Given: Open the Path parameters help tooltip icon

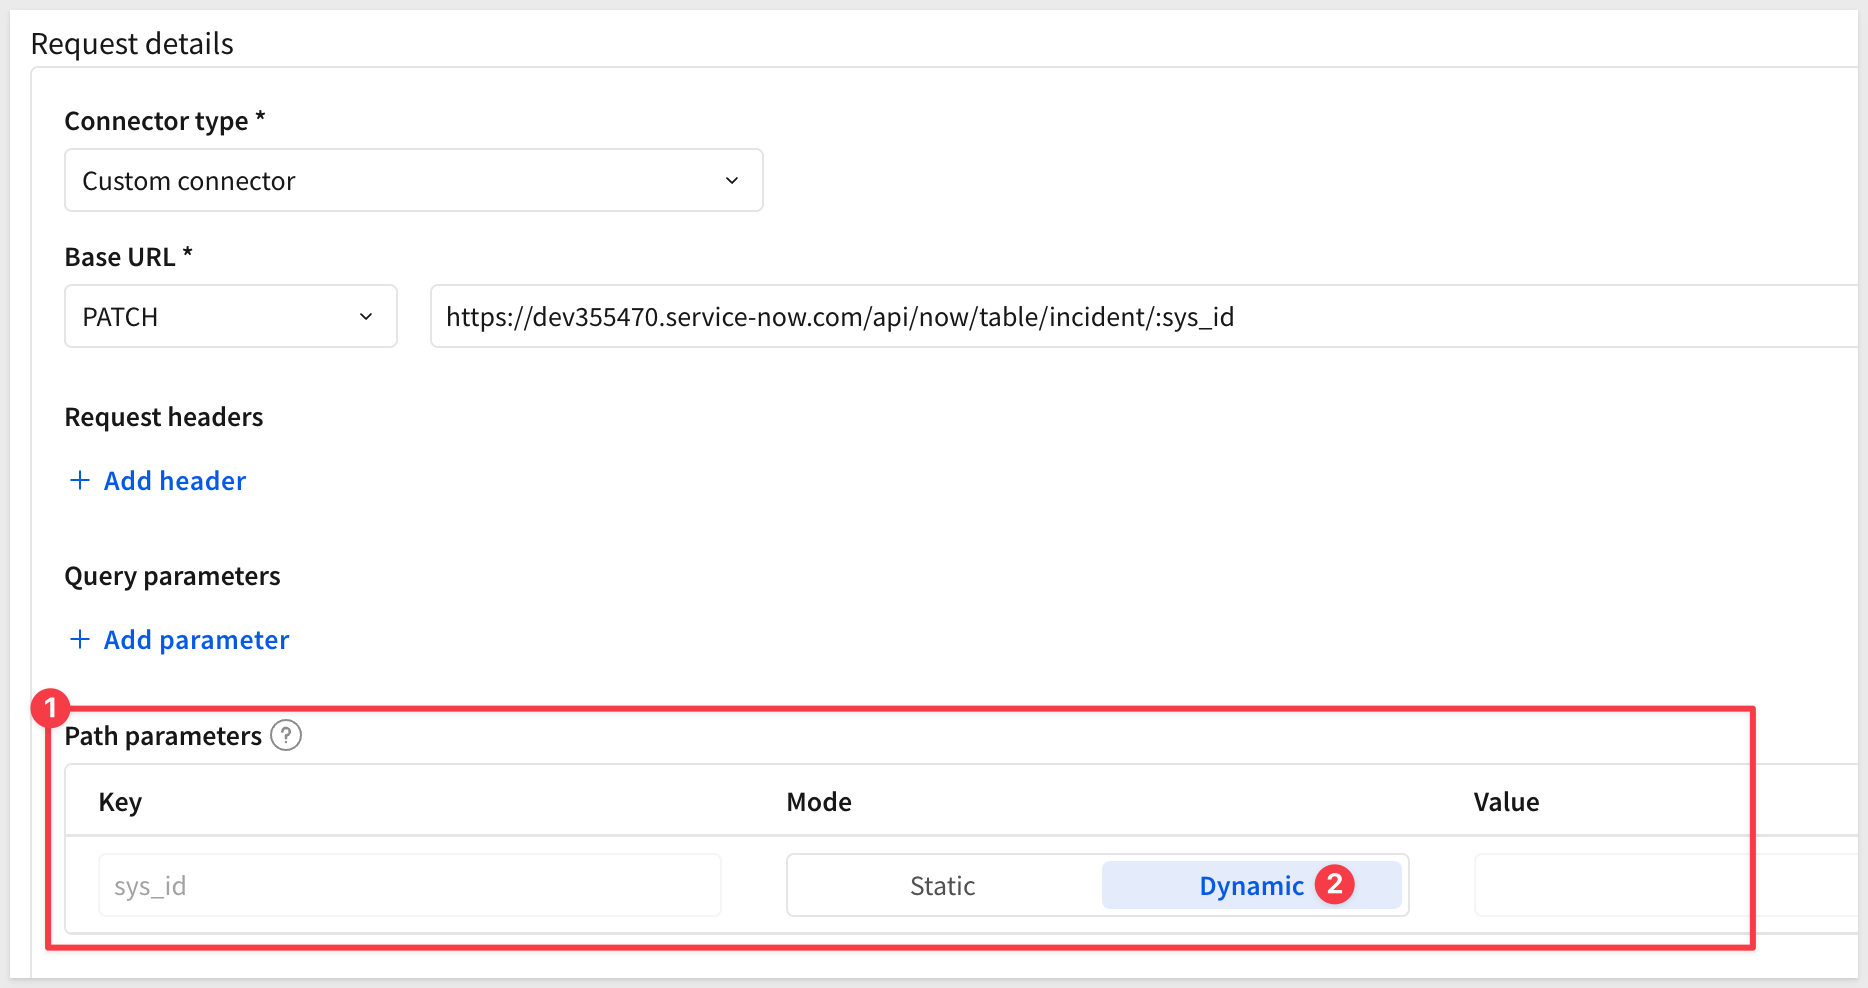Looking at the screenshot, I should point(286,736).
